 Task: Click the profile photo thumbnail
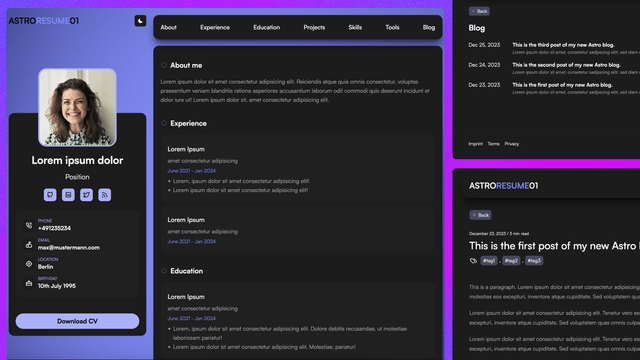(x=77, y=107)
